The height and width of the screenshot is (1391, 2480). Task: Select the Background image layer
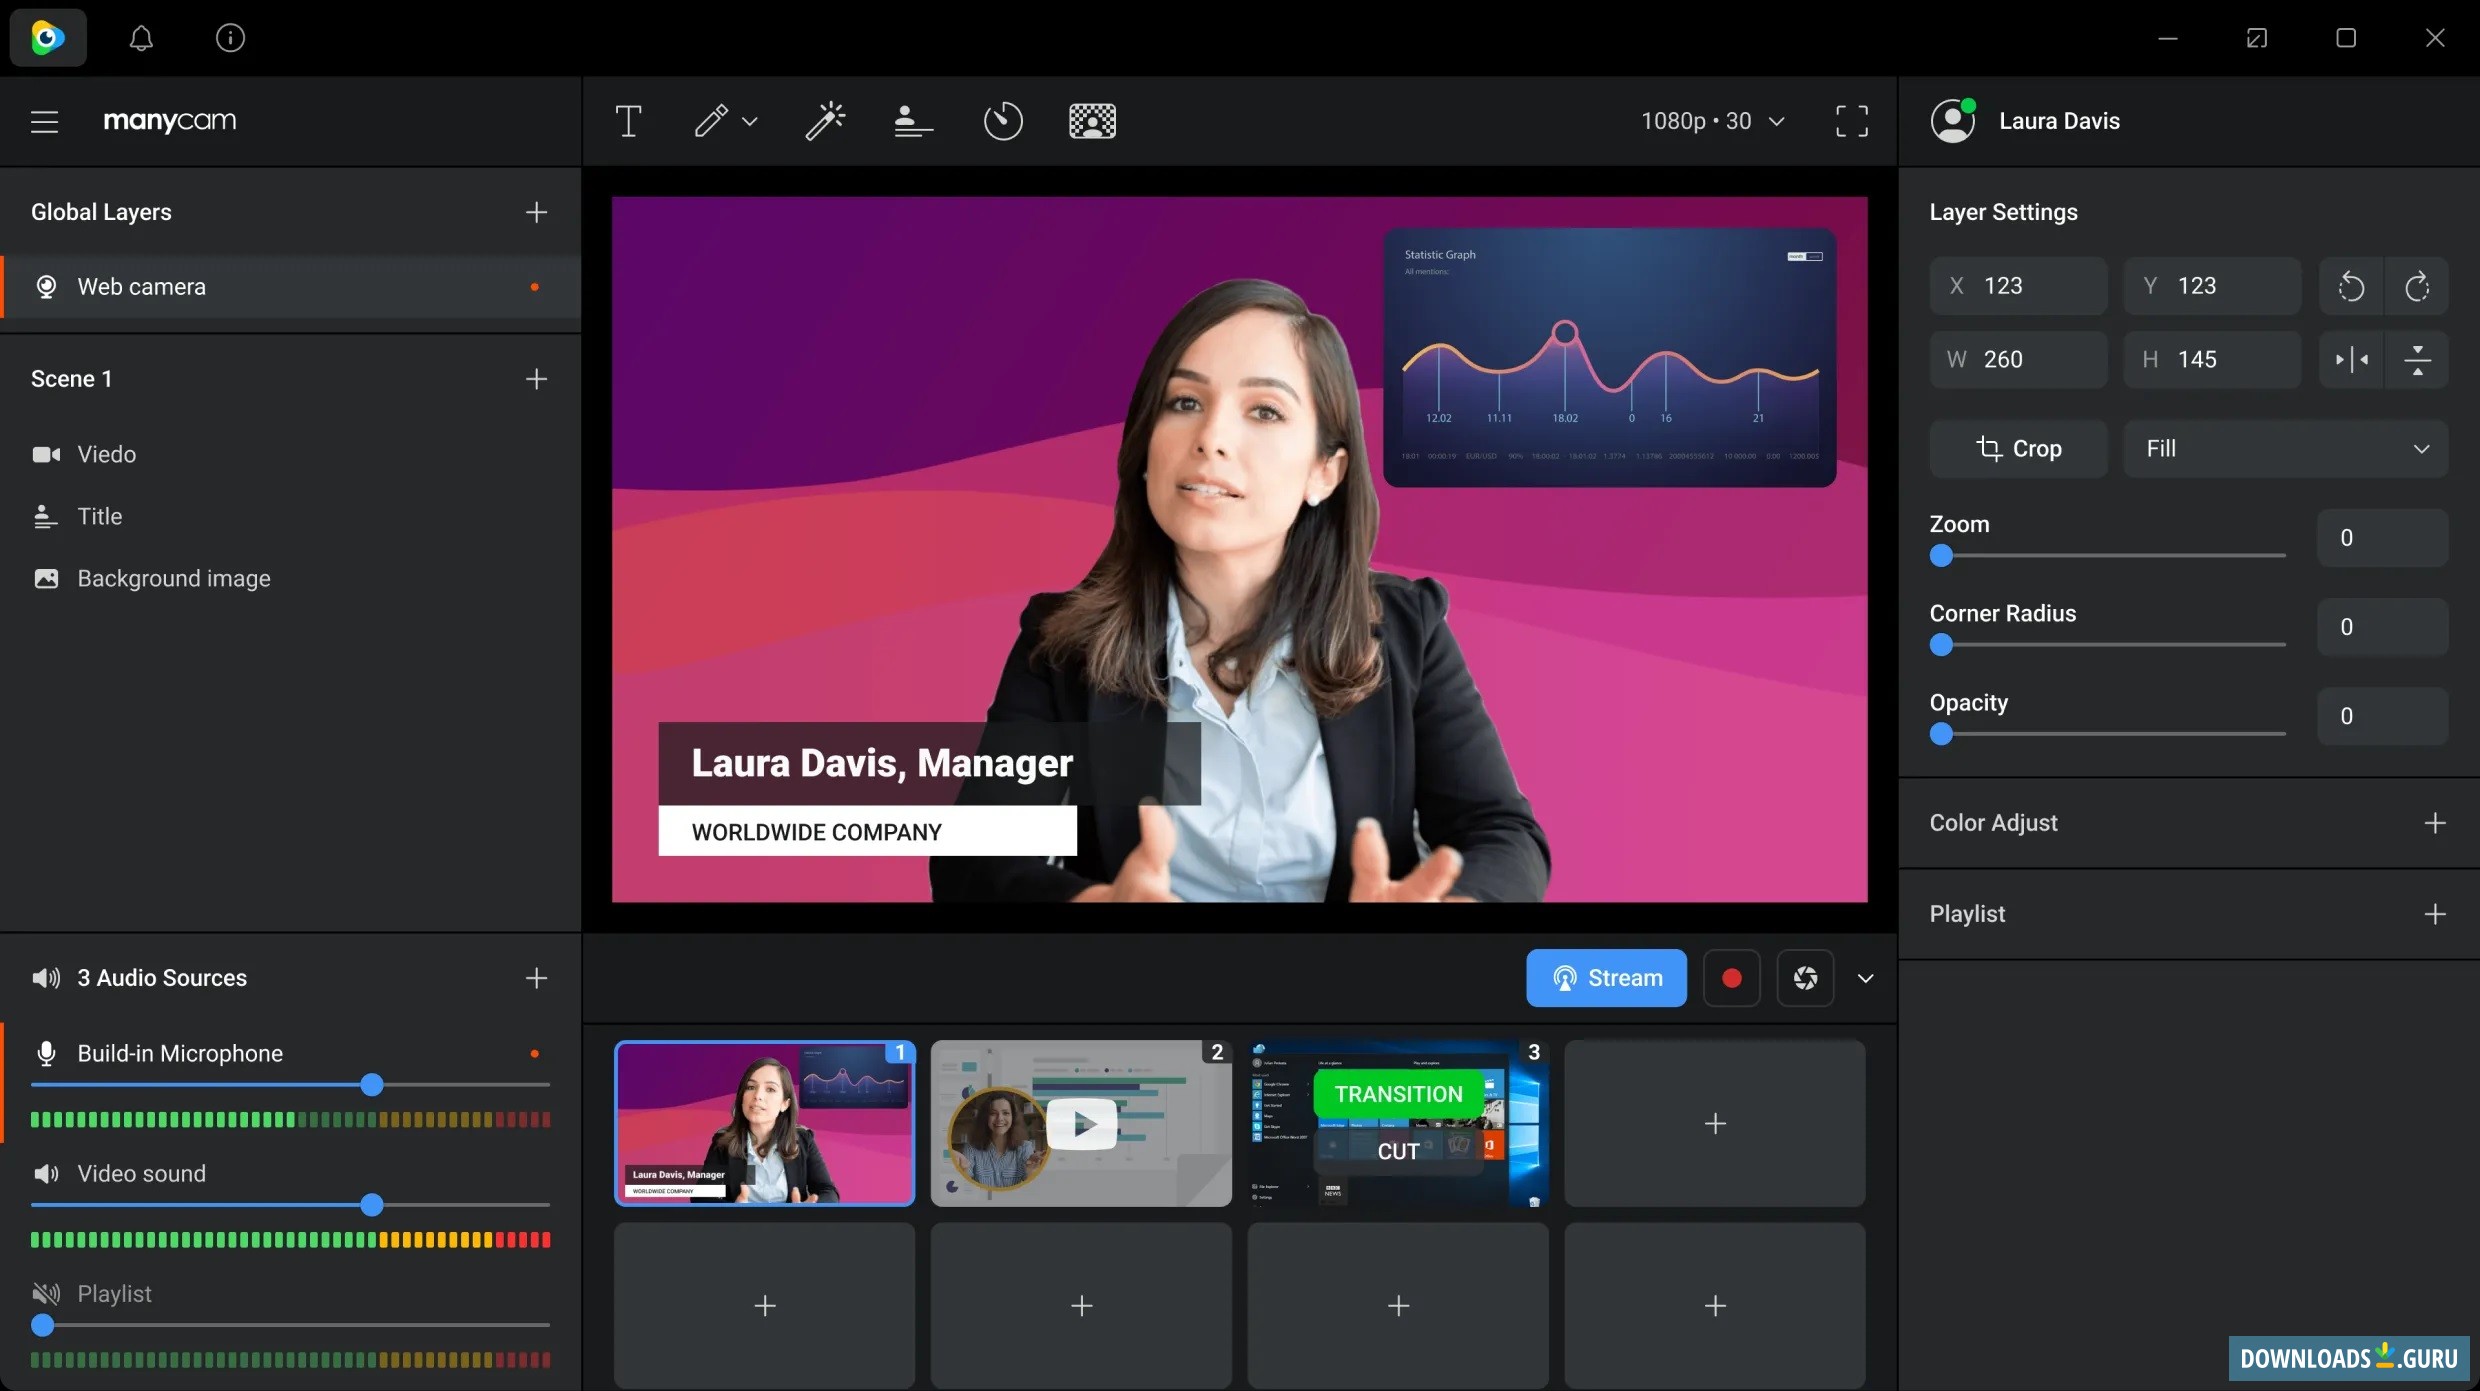pos(173,579)
